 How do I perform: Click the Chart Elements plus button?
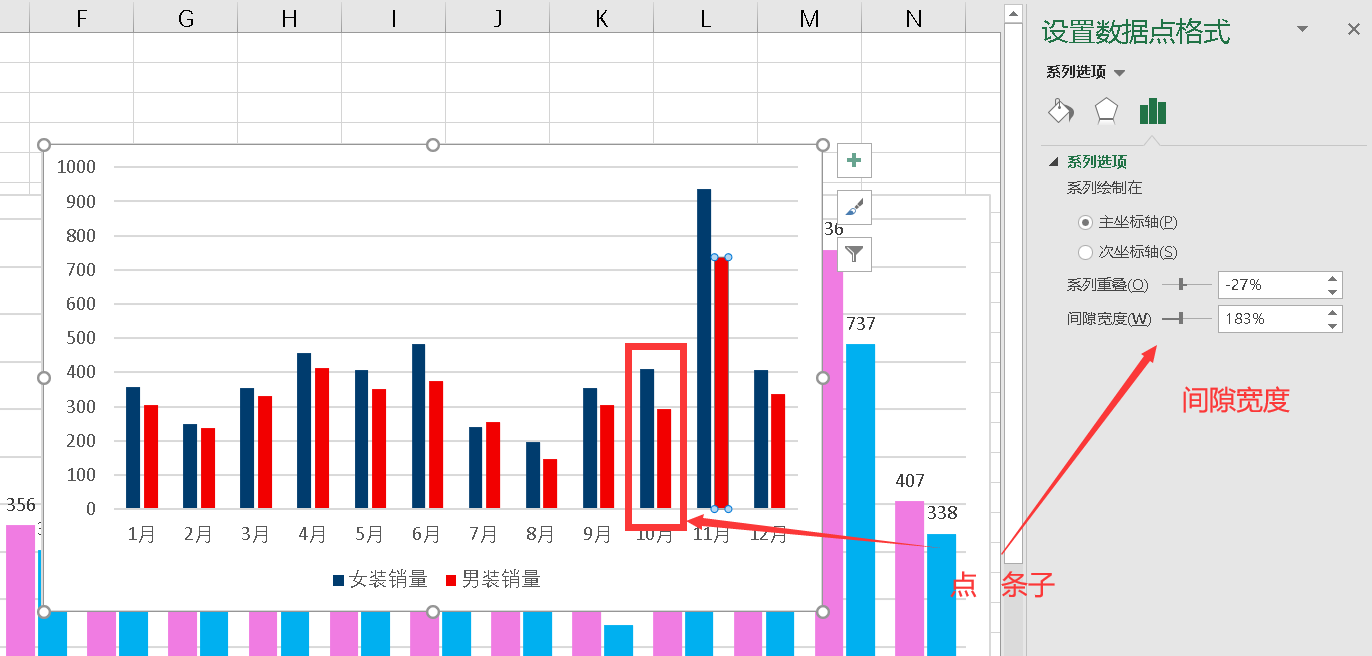click(854, 160)
